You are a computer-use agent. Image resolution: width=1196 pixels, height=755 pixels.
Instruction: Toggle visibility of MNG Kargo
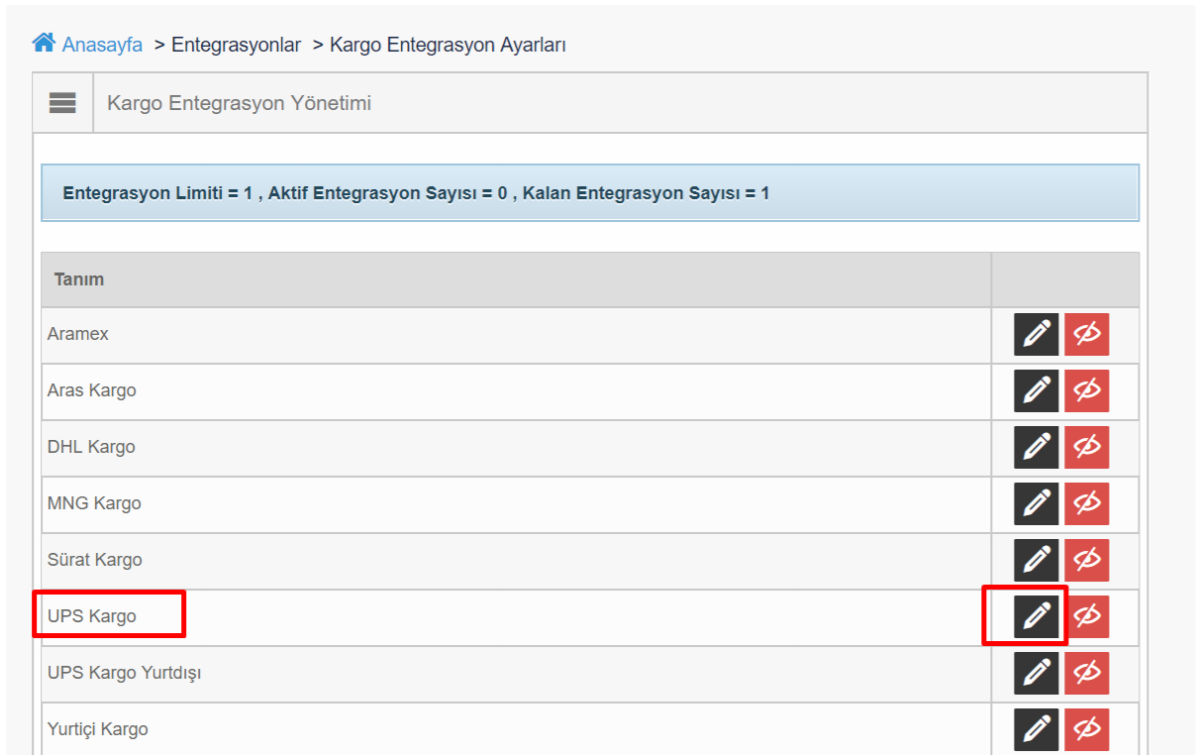point(1087,503)
